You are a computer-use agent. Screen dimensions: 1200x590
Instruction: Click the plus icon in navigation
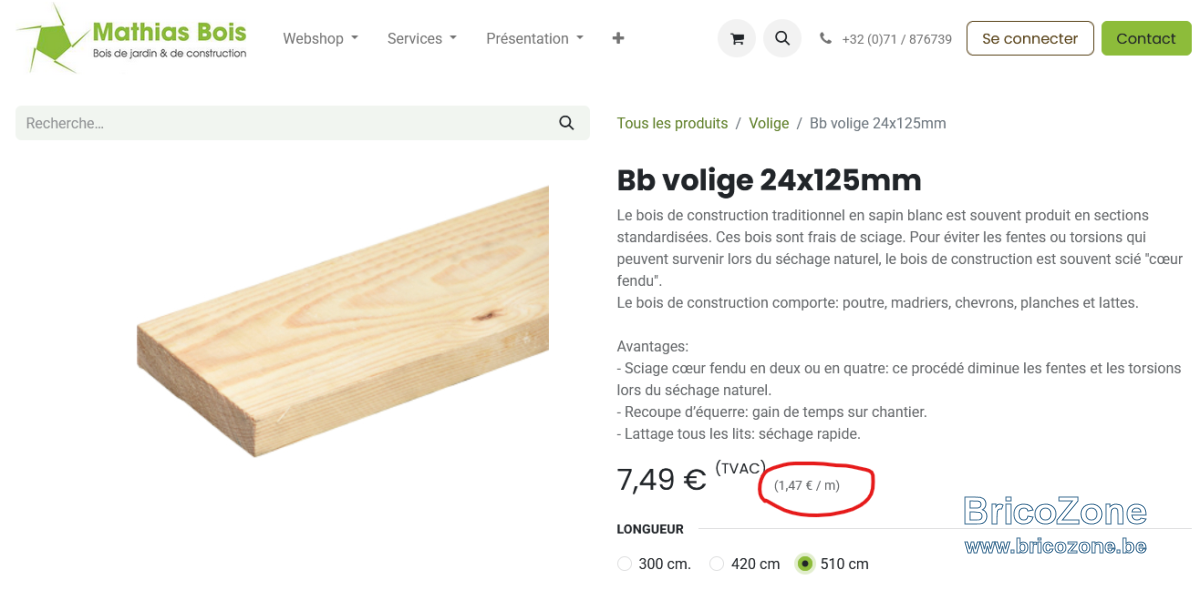[618, 38]
